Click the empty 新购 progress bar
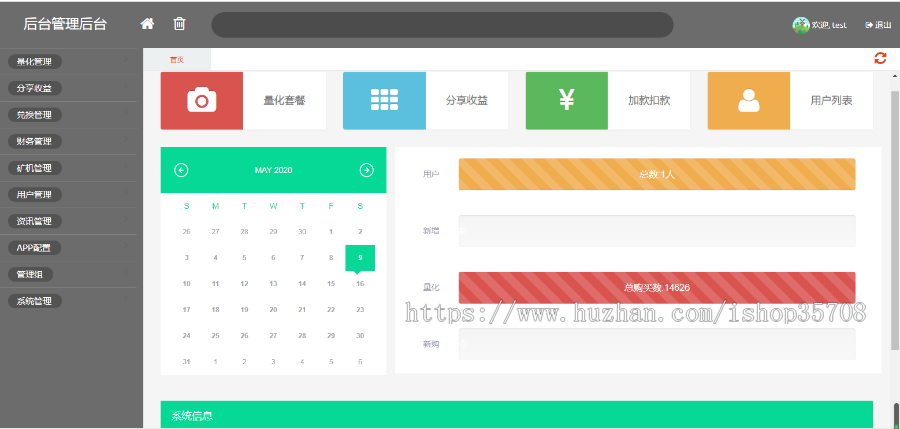Screen dimensions: 900x429 point(657,344)
